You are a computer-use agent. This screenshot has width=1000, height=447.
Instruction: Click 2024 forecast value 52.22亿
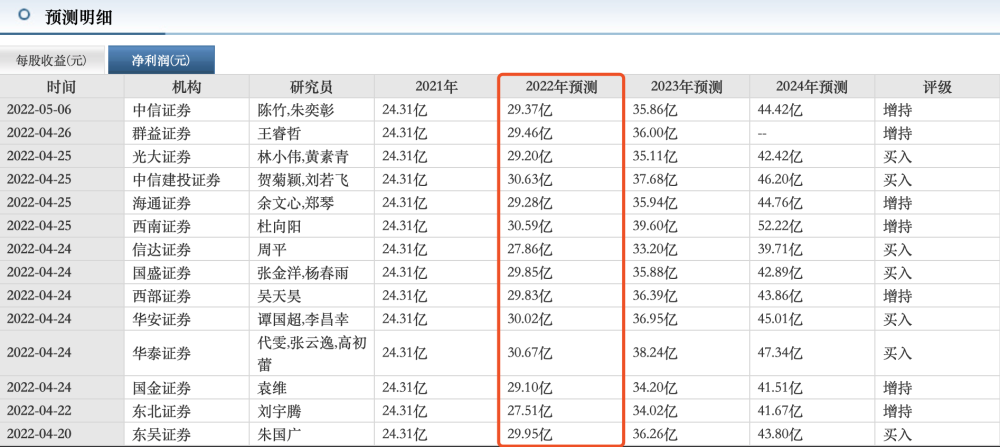tap(779, 226)
